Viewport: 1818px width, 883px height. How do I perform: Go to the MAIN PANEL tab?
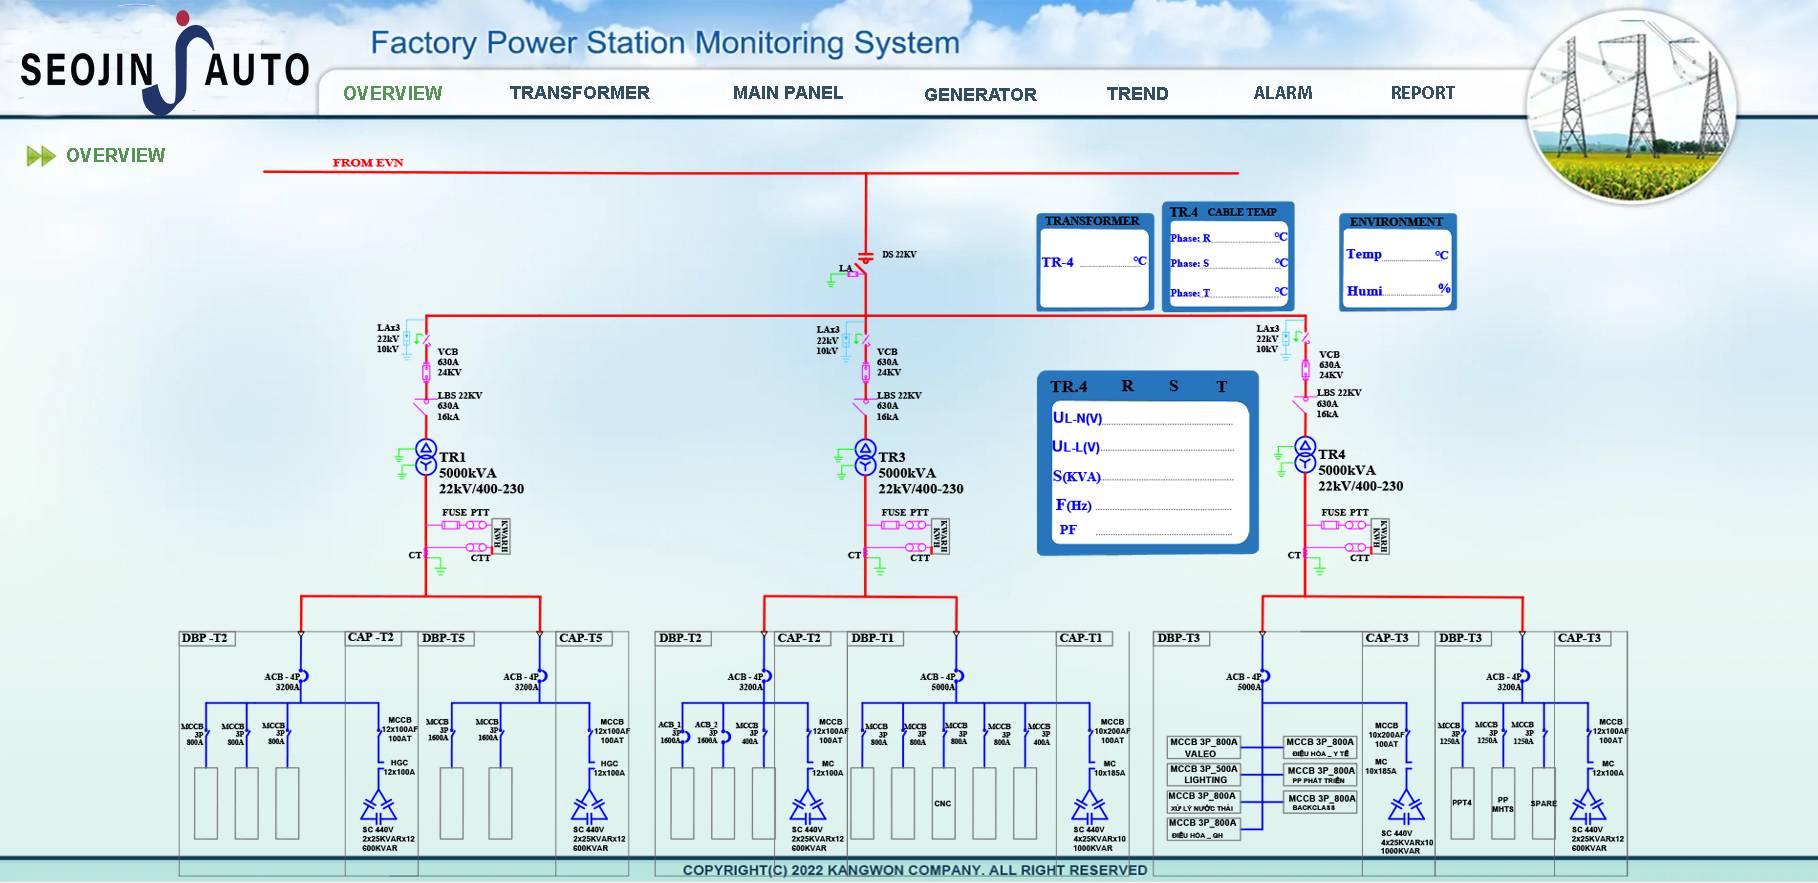click(x=787, y=93)
